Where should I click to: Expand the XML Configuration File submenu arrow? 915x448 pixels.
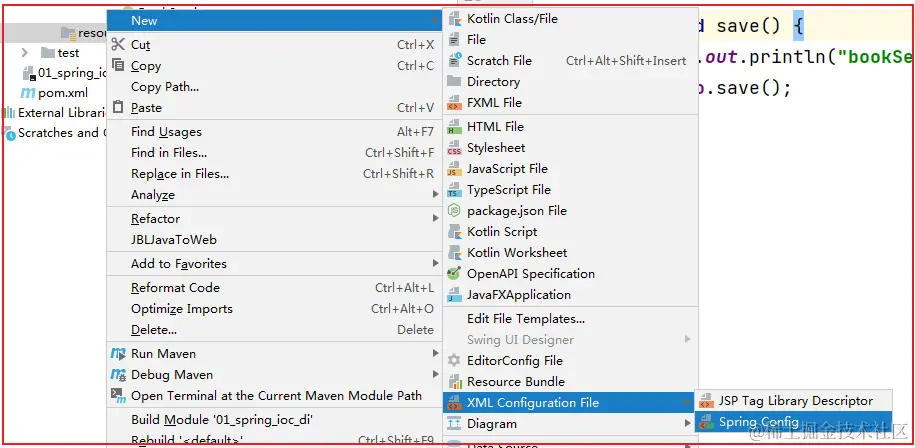pos(688,402)
